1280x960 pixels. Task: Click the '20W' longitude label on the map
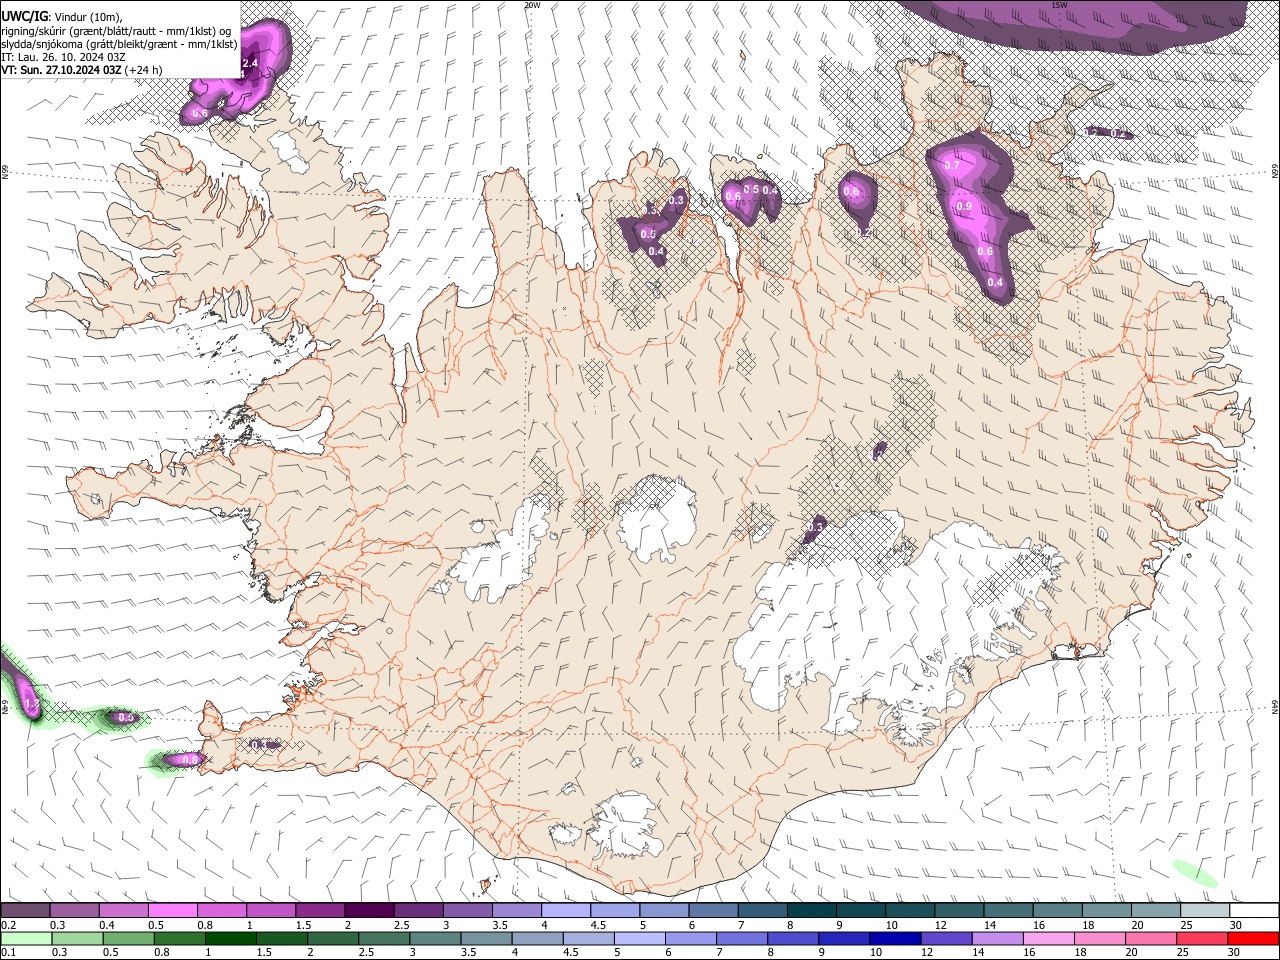point(532,5)
